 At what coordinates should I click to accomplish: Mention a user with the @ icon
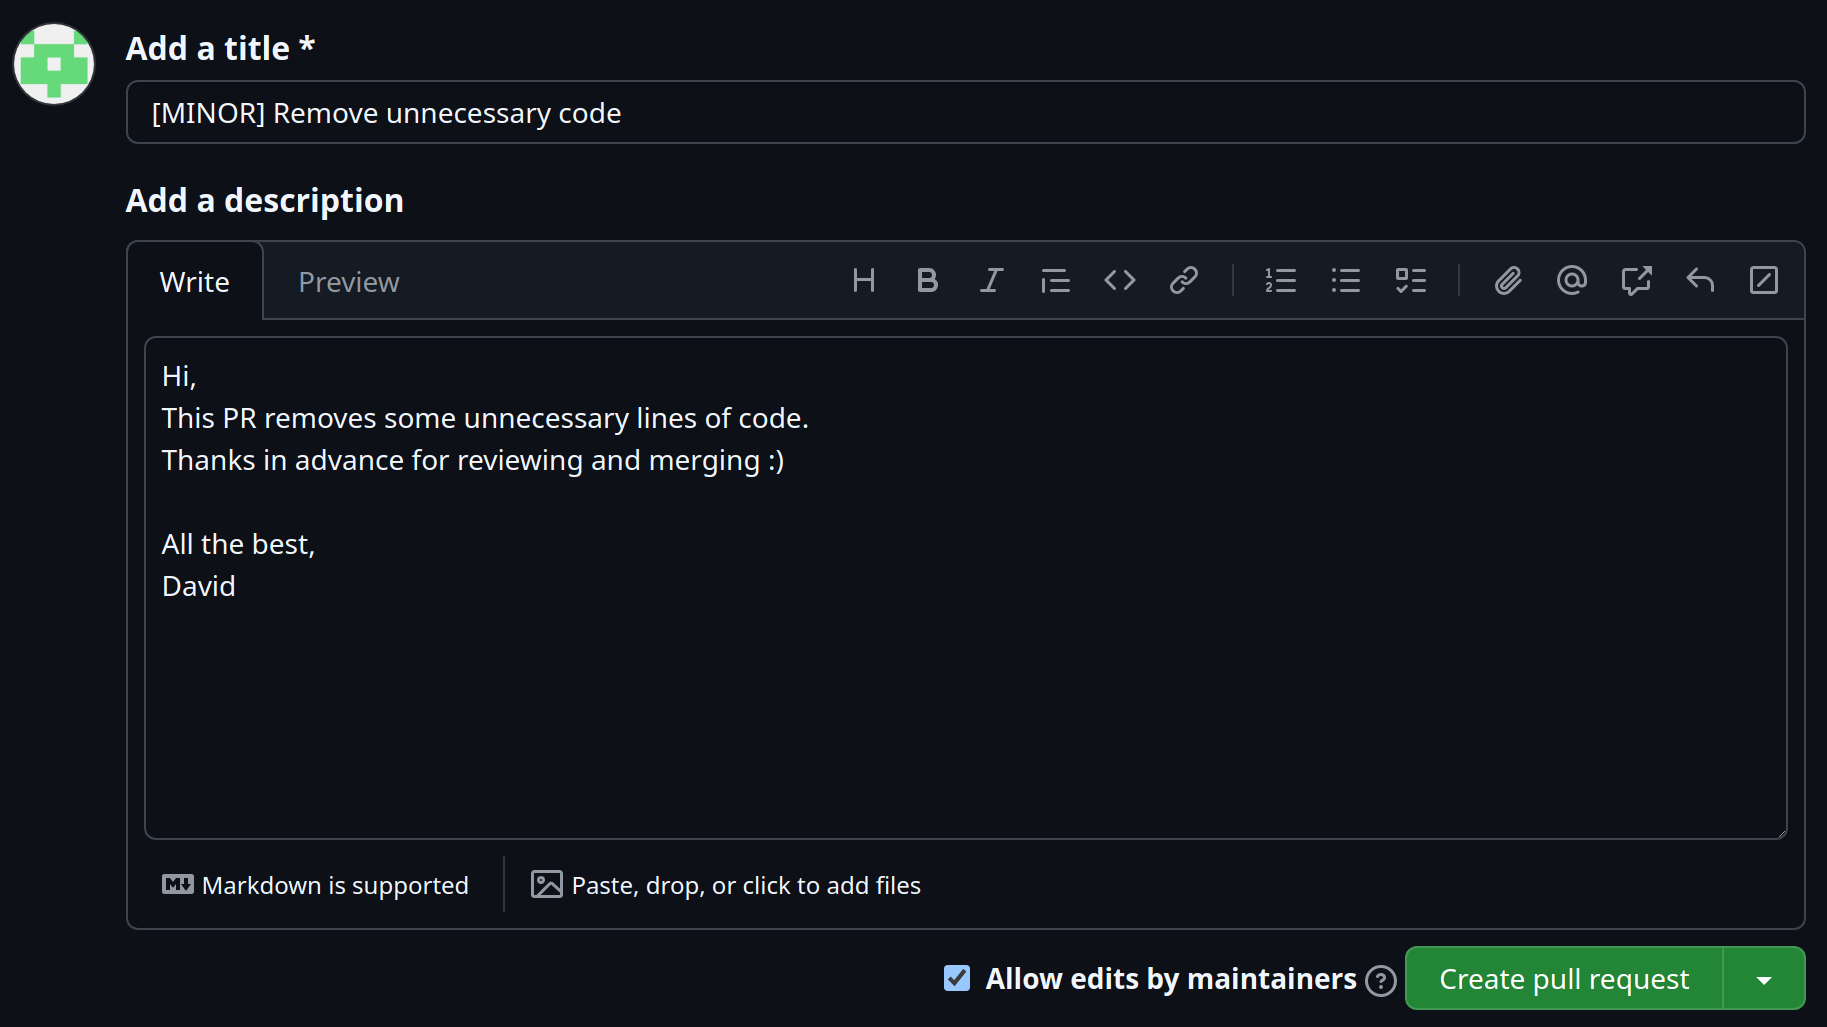1572,281
